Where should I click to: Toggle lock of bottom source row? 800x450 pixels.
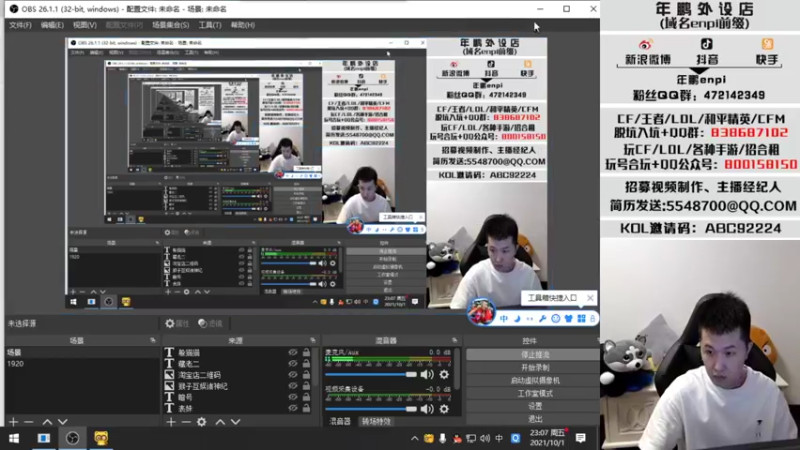coord(306,408)
